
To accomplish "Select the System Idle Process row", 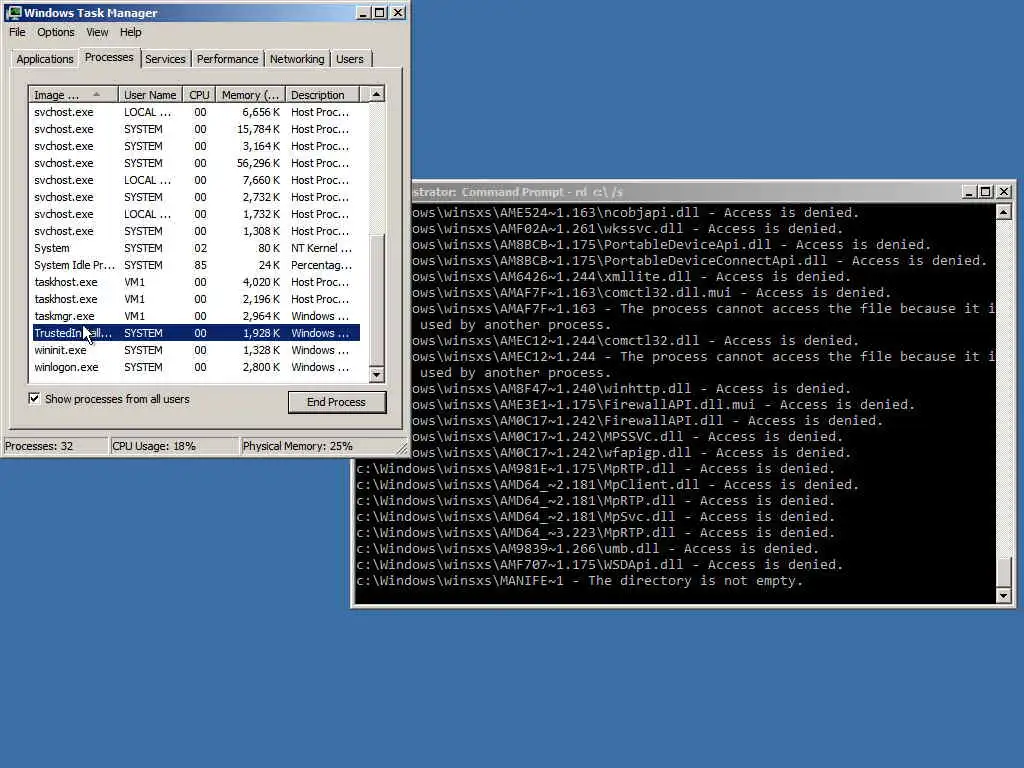I will pos(196,265).
